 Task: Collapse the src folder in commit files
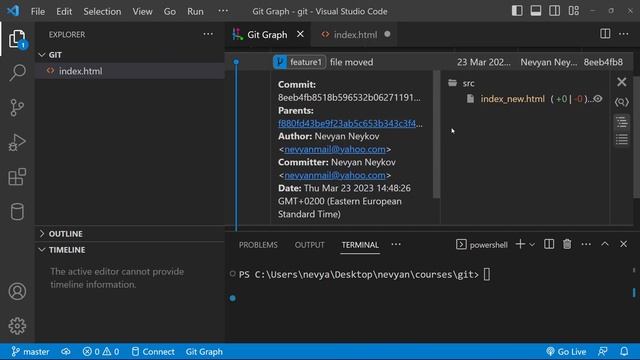(x=461, y=83)
